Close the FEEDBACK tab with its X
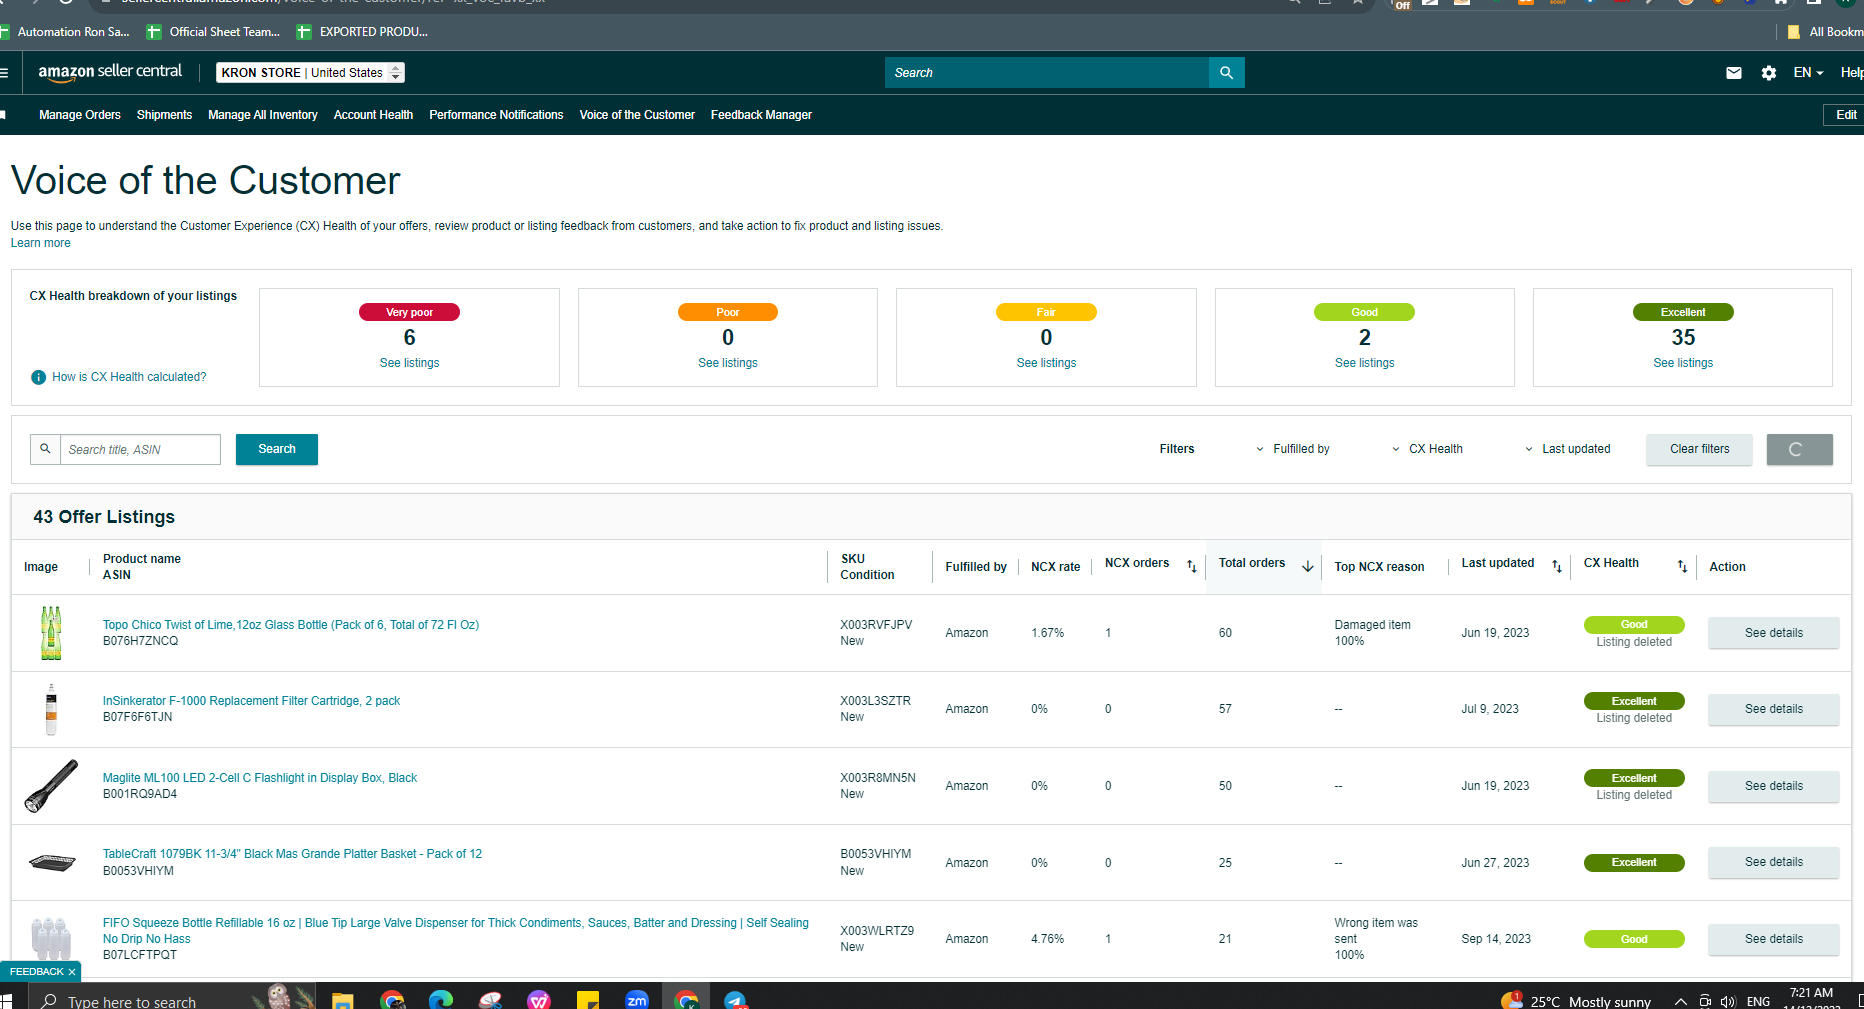The width and height of the screenshot is (1864, 1009). pyautogui.click(x=72, y=972)
